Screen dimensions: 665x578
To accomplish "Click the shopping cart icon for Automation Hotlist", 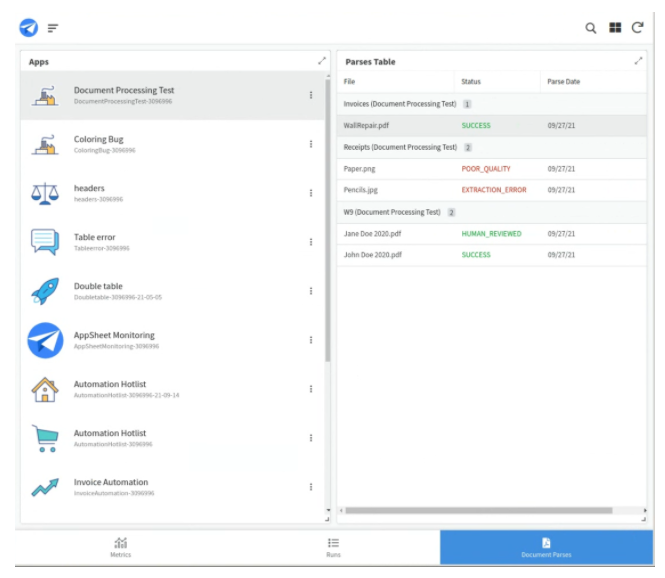I will 45,438.
